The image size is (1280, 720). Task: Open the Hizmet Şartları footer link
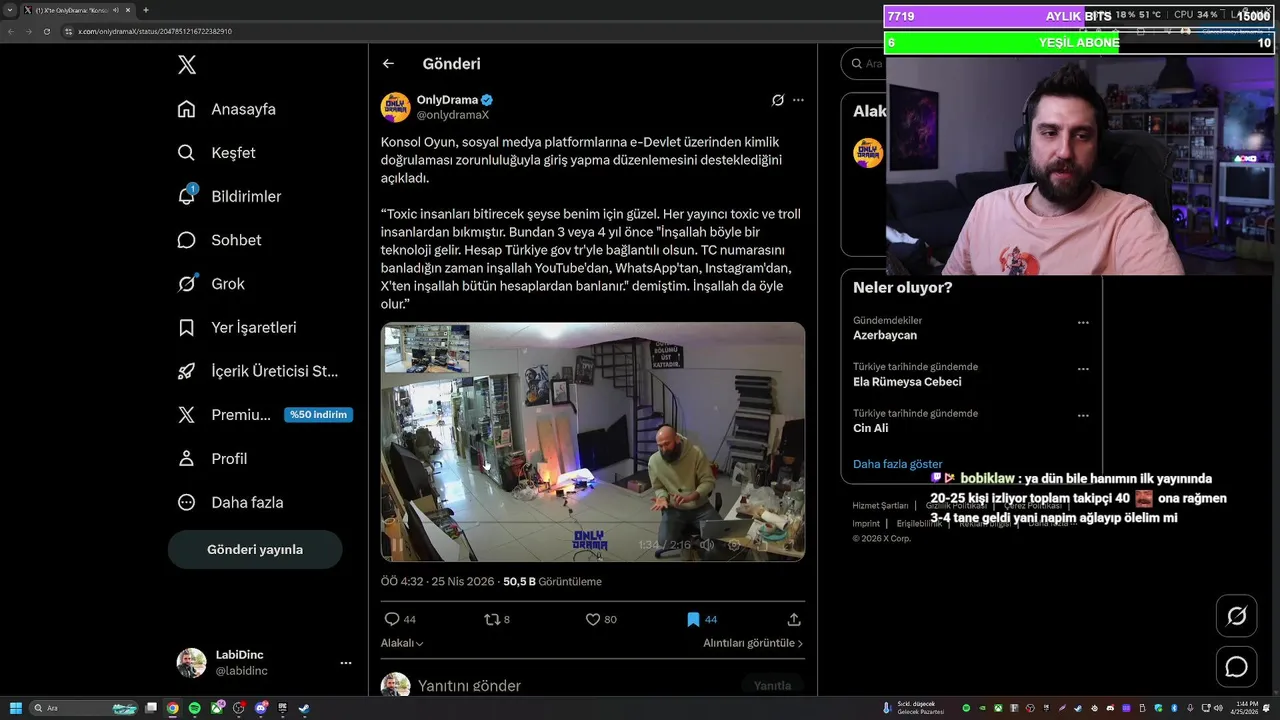click(x=880, y=506)
